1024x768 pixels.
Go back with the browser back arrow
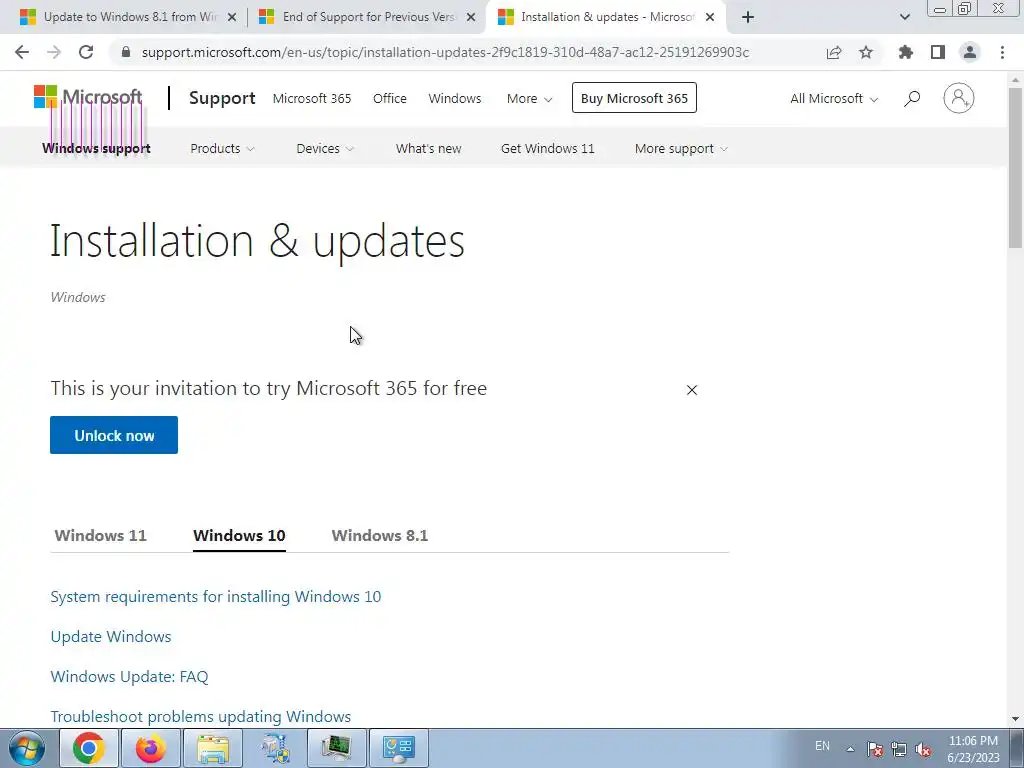[x=22, y=52]
